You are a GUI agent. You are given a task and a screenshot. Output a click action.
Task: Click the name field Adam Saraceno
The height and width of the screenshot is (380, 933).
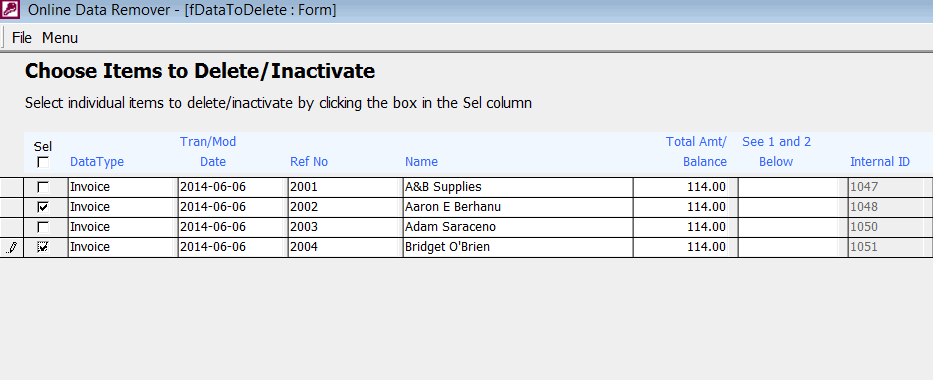click(518, 227)
